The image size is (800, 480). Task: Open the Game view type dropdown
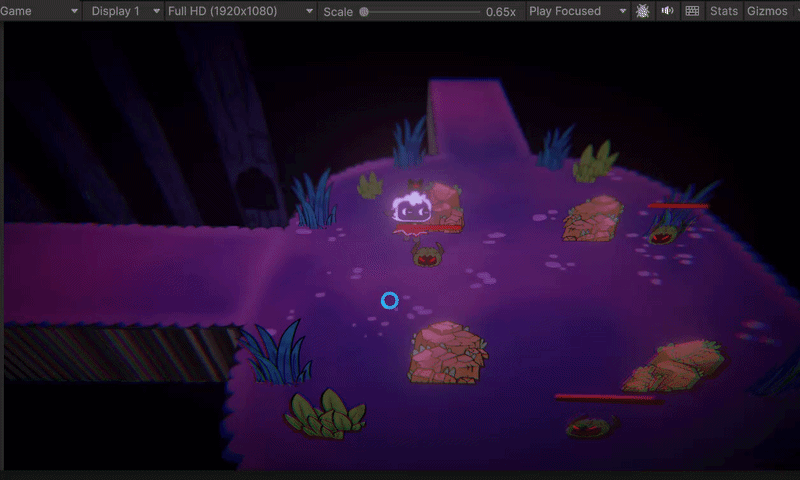pyautogui.click(x=40, y=11)
